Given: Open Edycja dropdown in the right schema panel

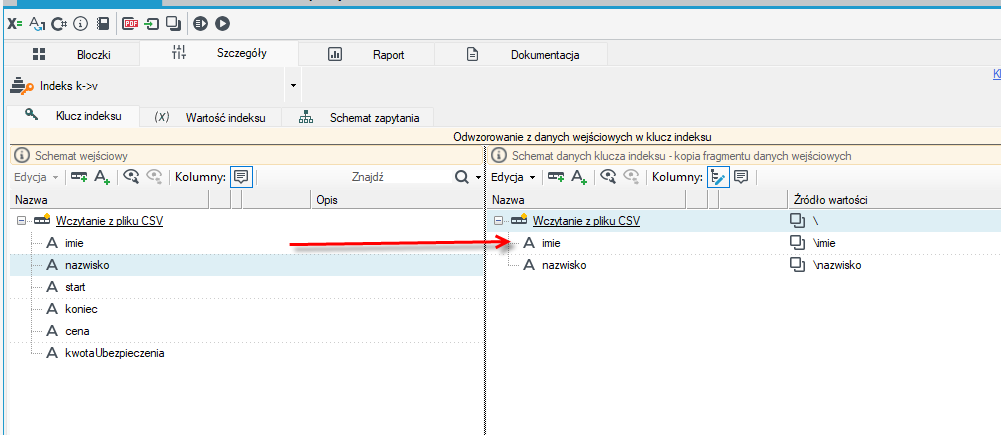Looking at the screenshot, I should [512, 177].
